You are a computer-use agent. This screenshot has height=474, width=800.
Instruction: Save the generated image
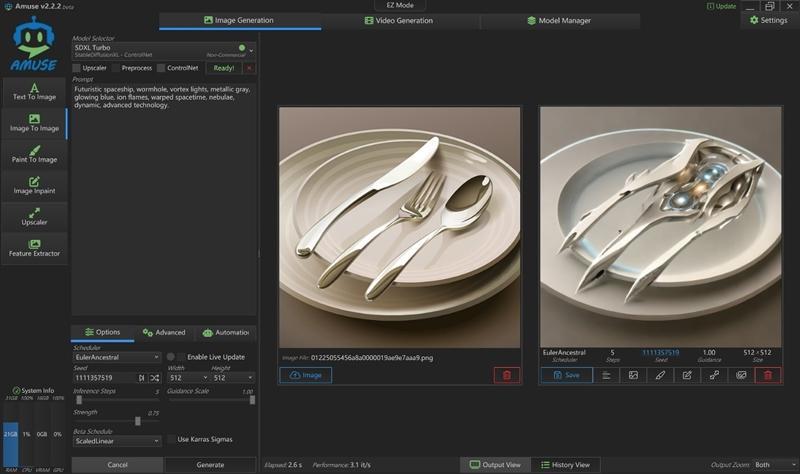pyautogui.click(x=566, y=375)
